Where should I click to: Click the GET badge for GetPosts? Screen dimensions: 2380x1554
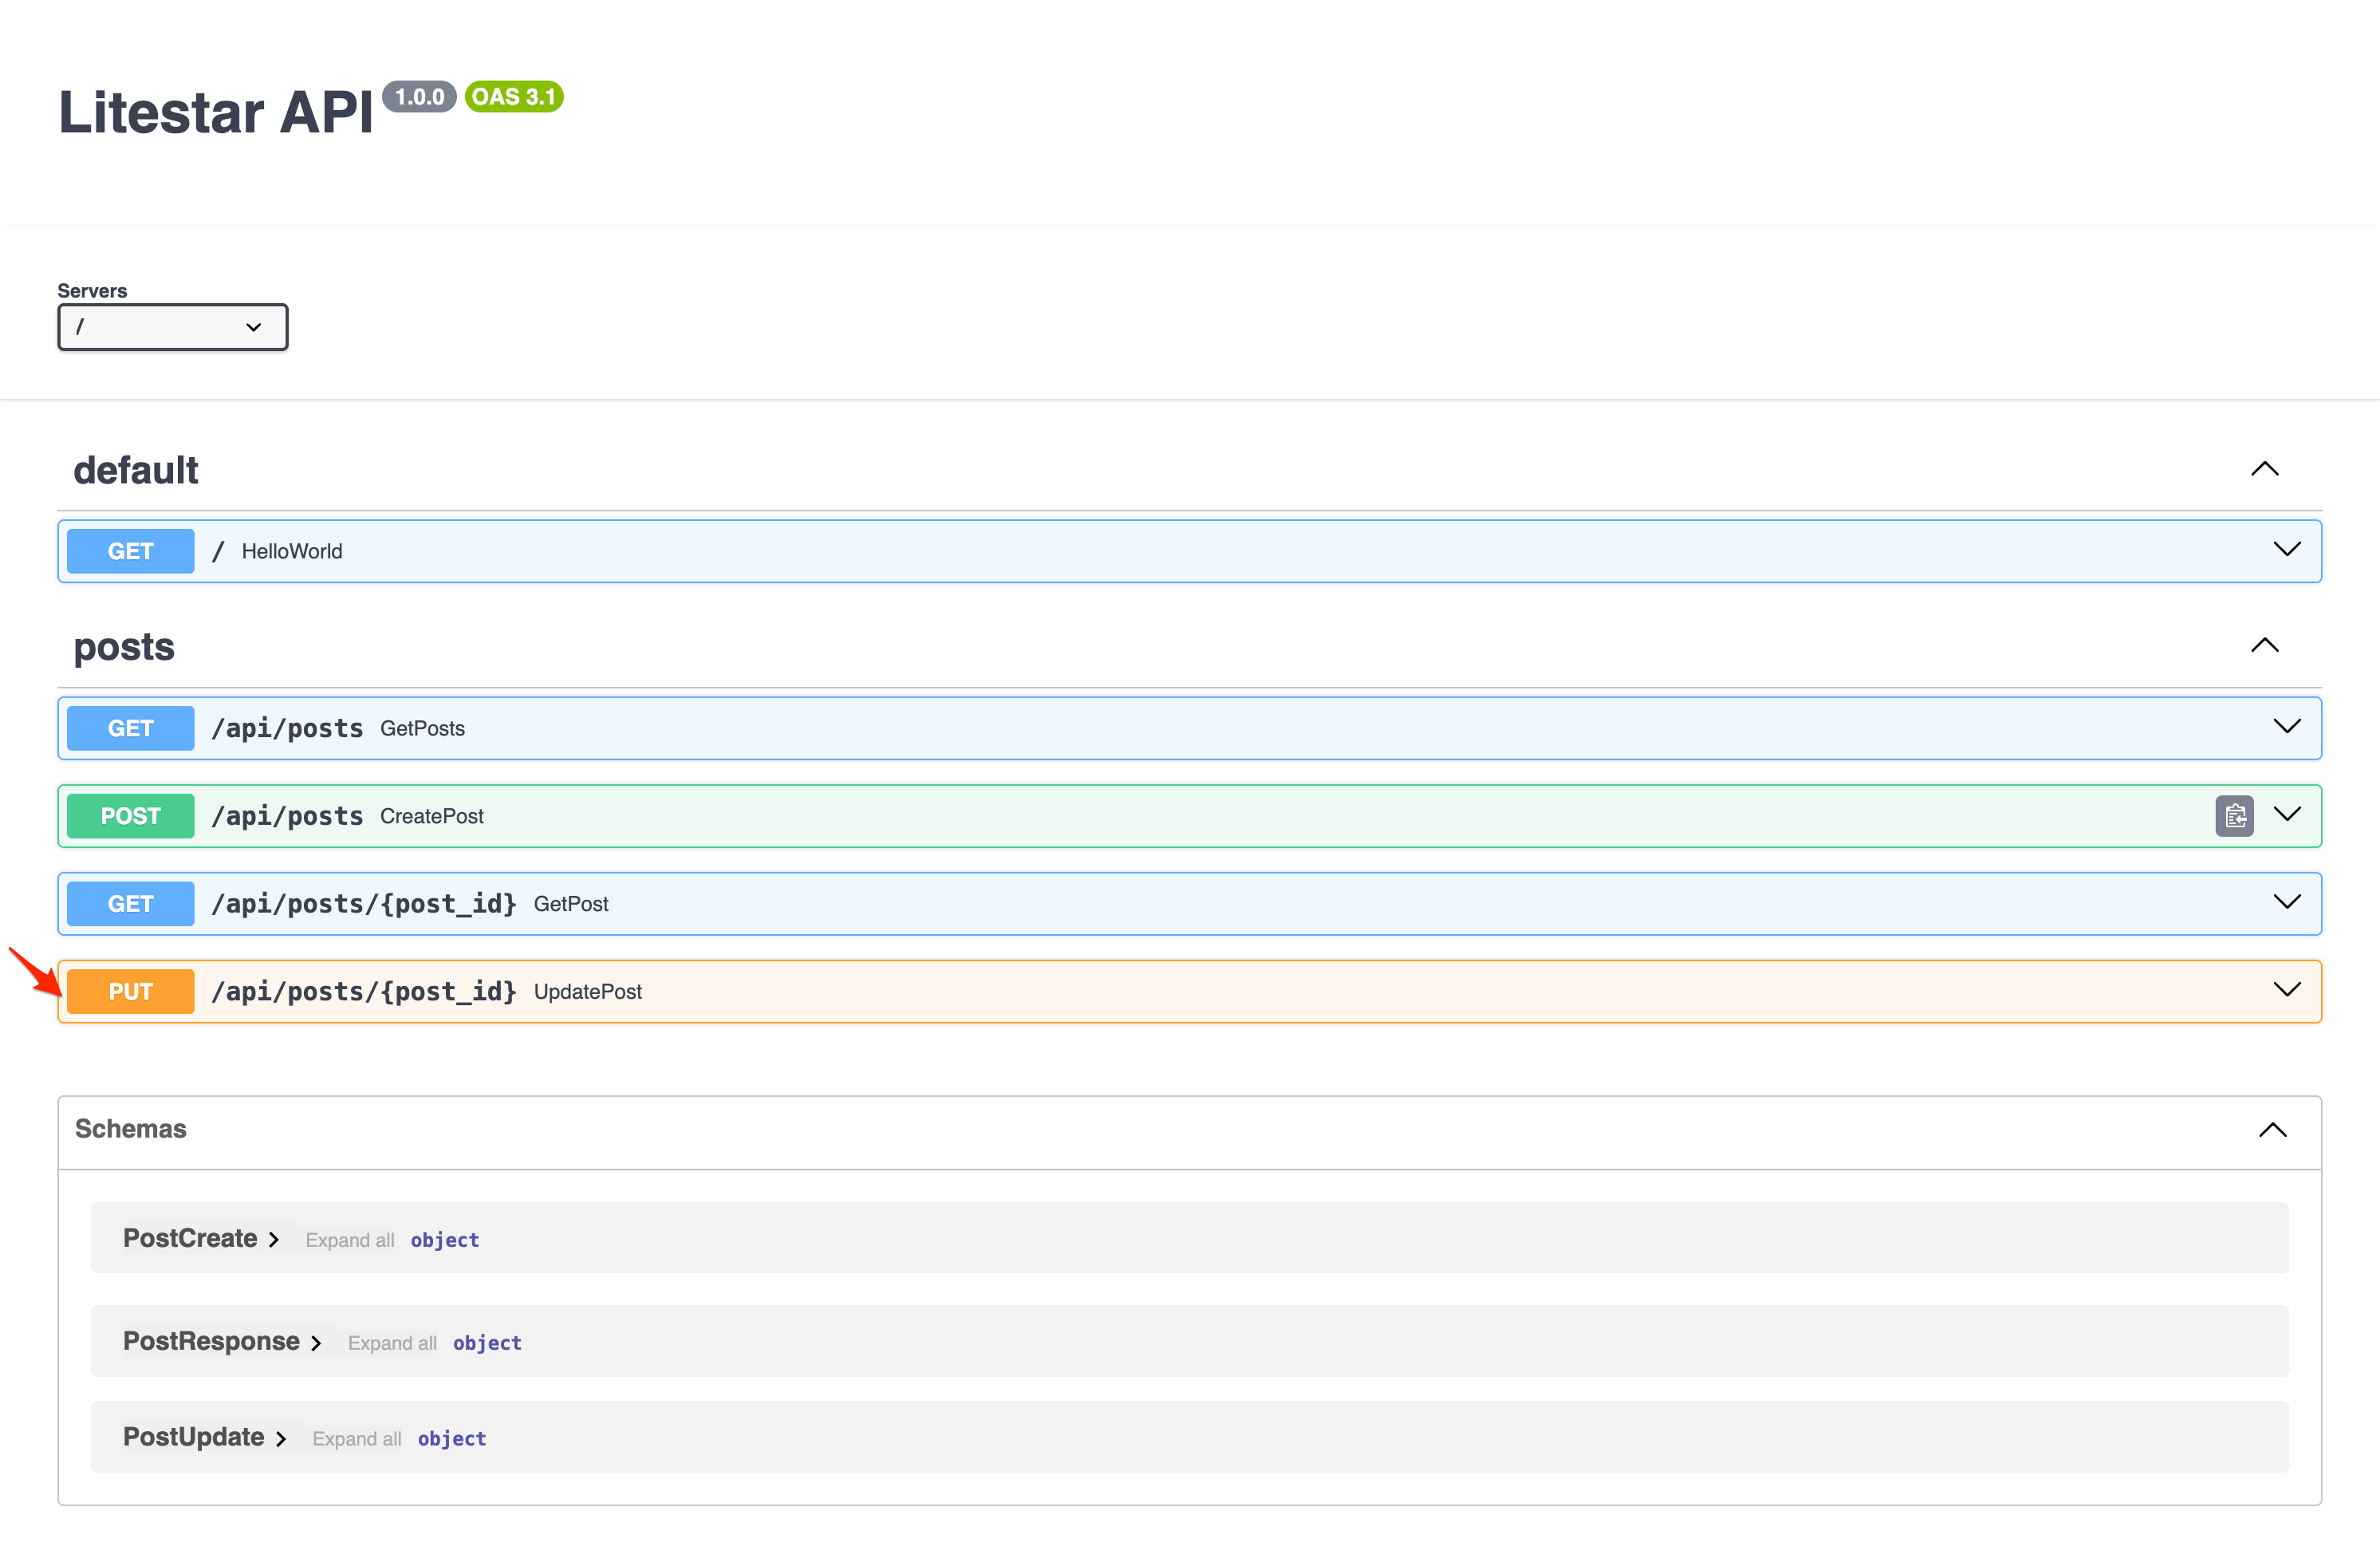(131, 728)
